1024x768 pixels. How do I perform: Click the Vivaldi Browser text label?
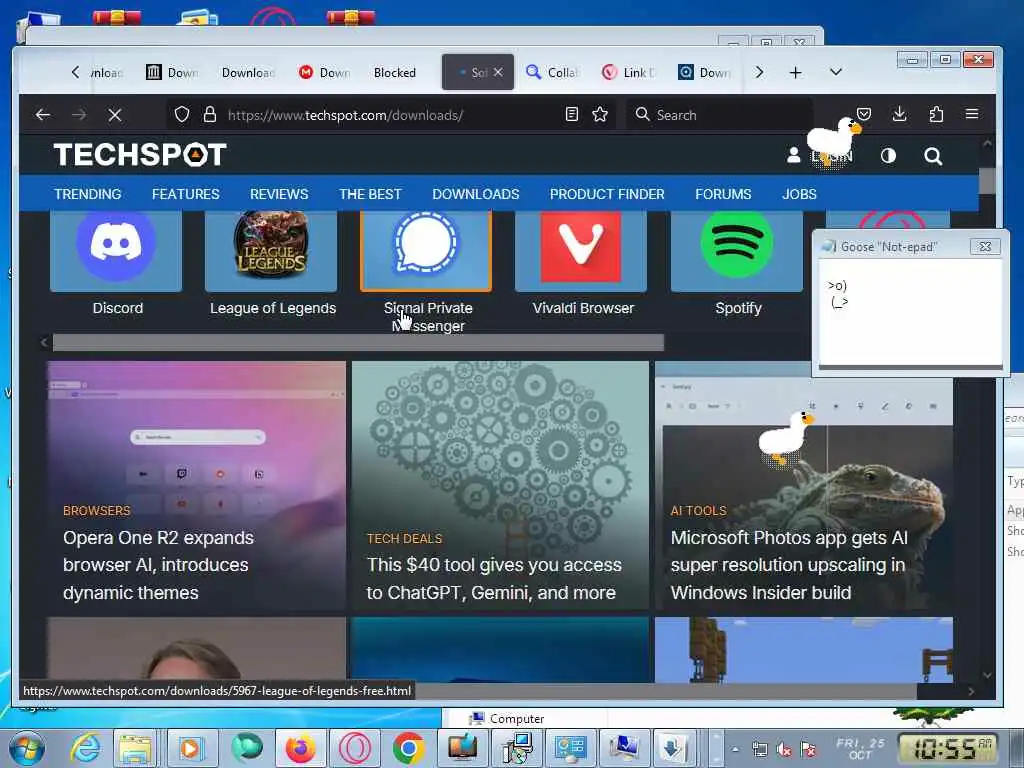[583, 308]
